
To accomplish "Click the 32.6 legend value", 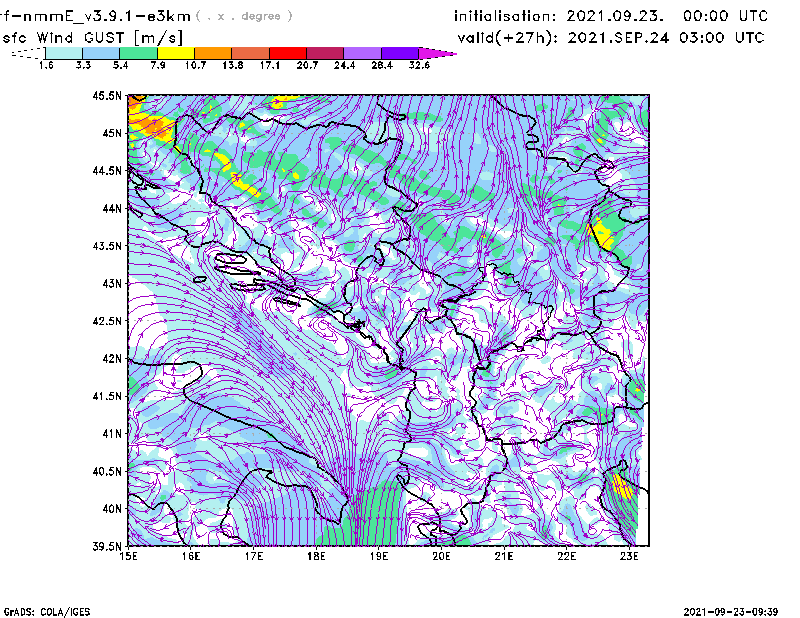I will point(419,65).
